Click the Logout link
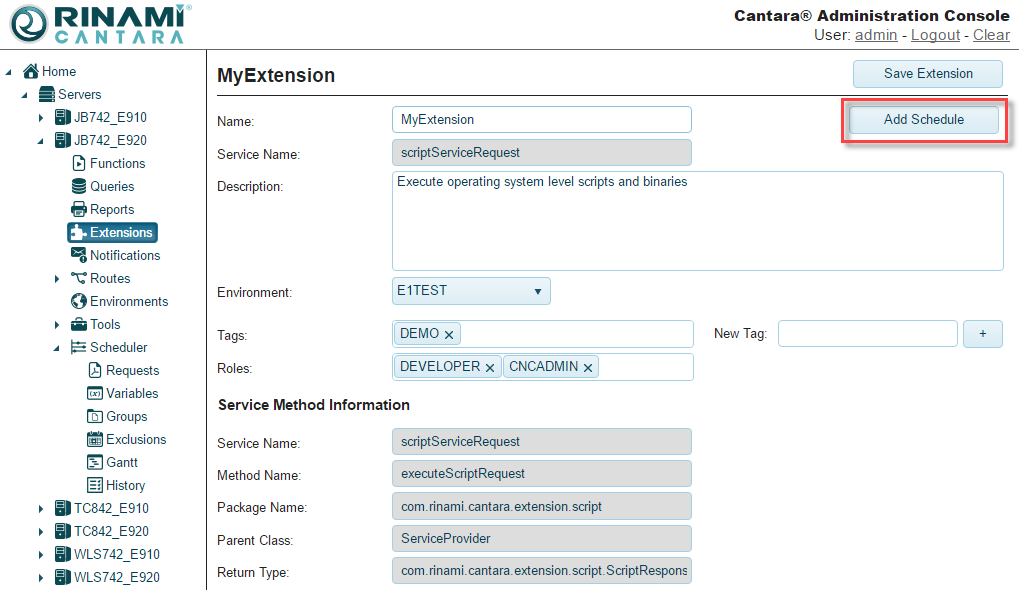The height and width of the screenshot is (590, 1019). tap(935, 35)
